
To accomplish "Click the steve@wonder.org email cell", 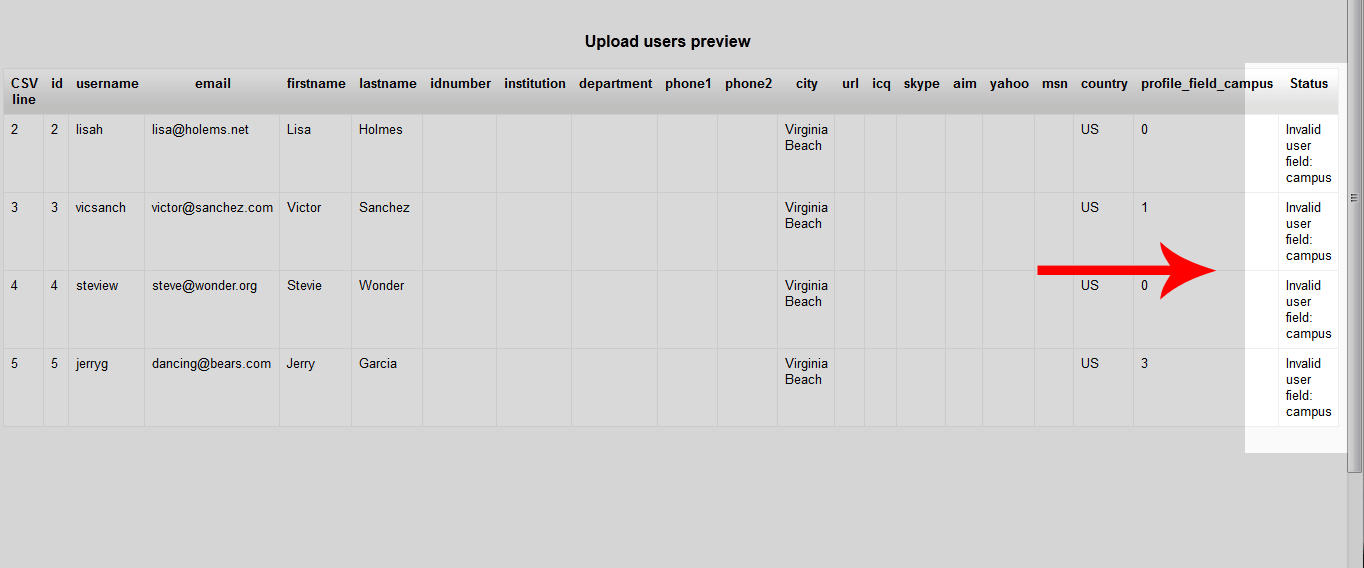I will pyautogui.click(x=204, y=286).
